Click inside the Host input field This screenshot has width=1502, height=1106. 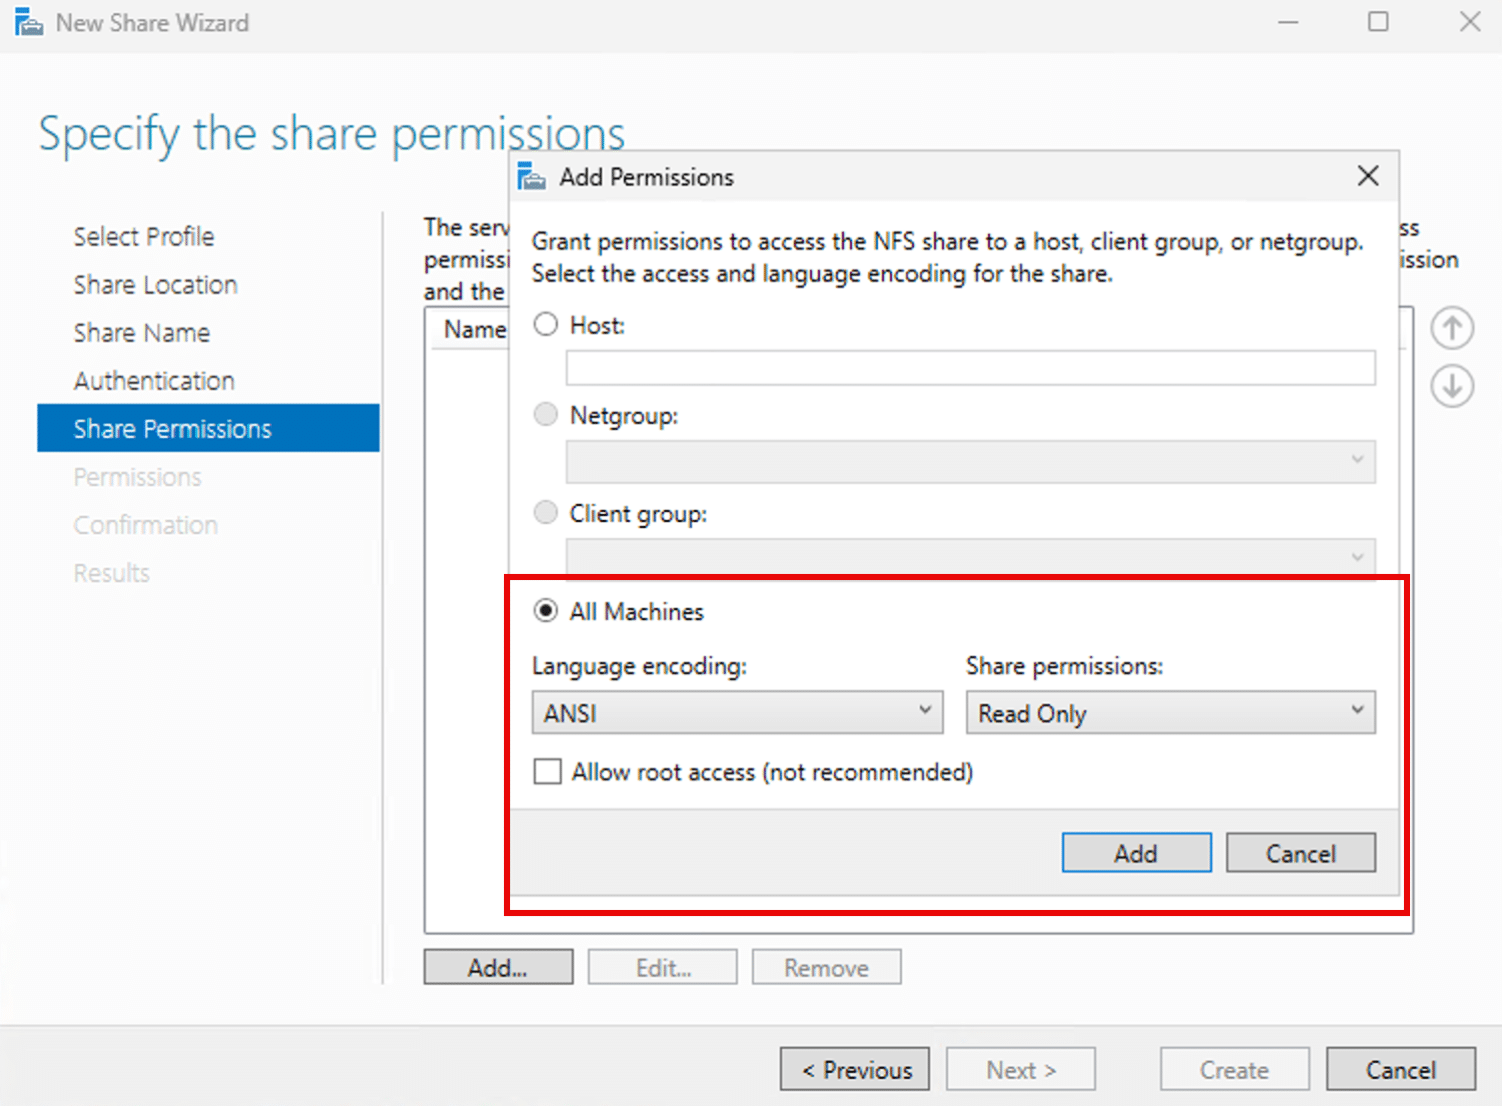[970, 368]
